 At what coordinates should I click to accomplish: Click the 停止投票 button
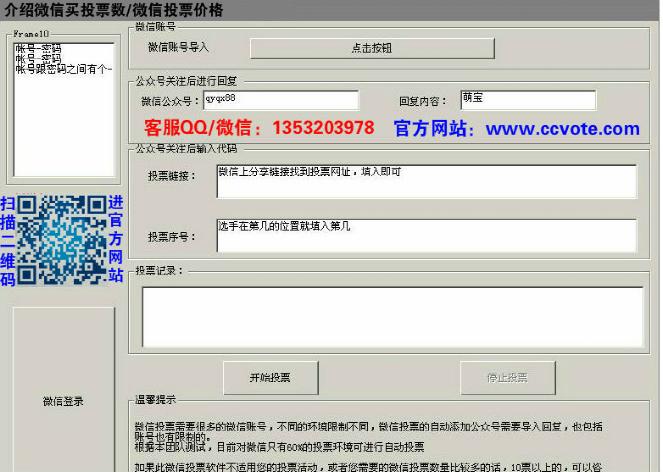pyautogui.click(x=507, y=377)
